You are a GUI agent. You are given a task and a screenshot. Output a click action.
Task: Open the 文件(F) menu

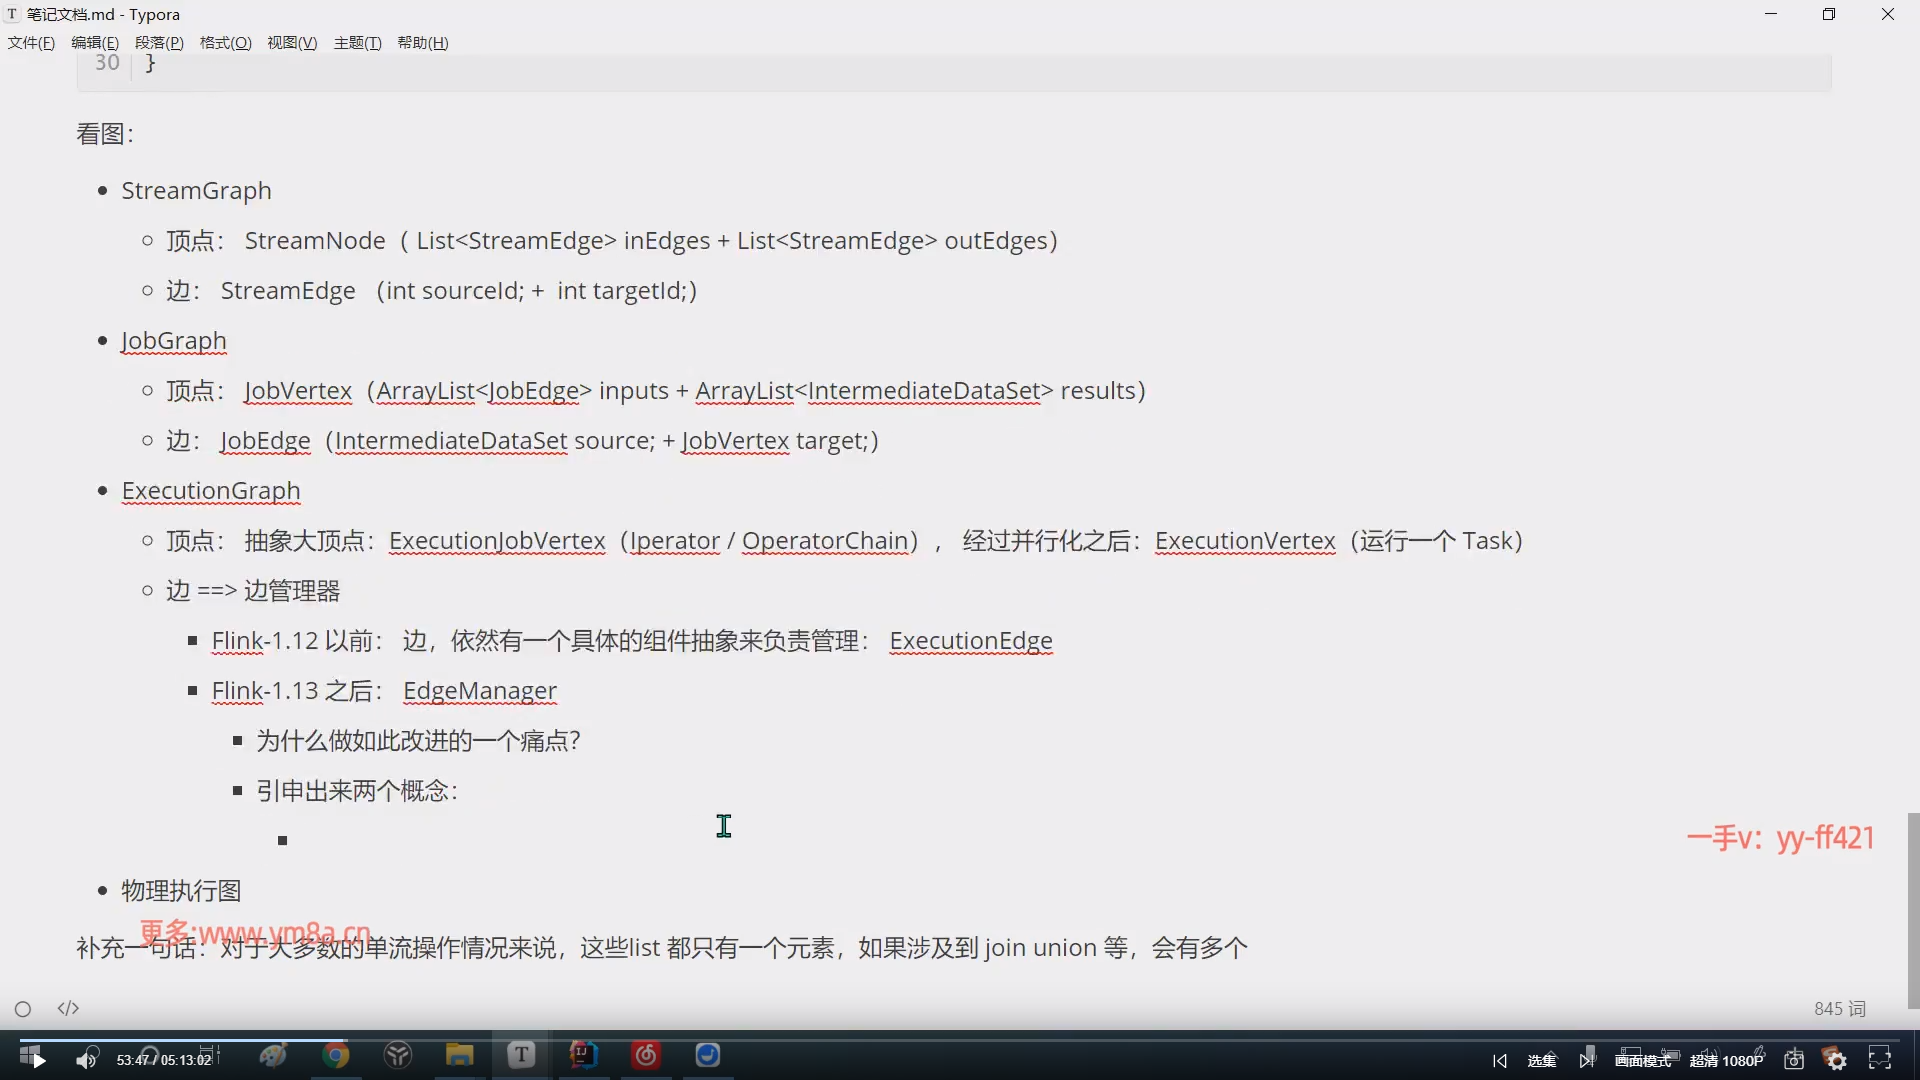pyautogui.click(x=31, y=43)
